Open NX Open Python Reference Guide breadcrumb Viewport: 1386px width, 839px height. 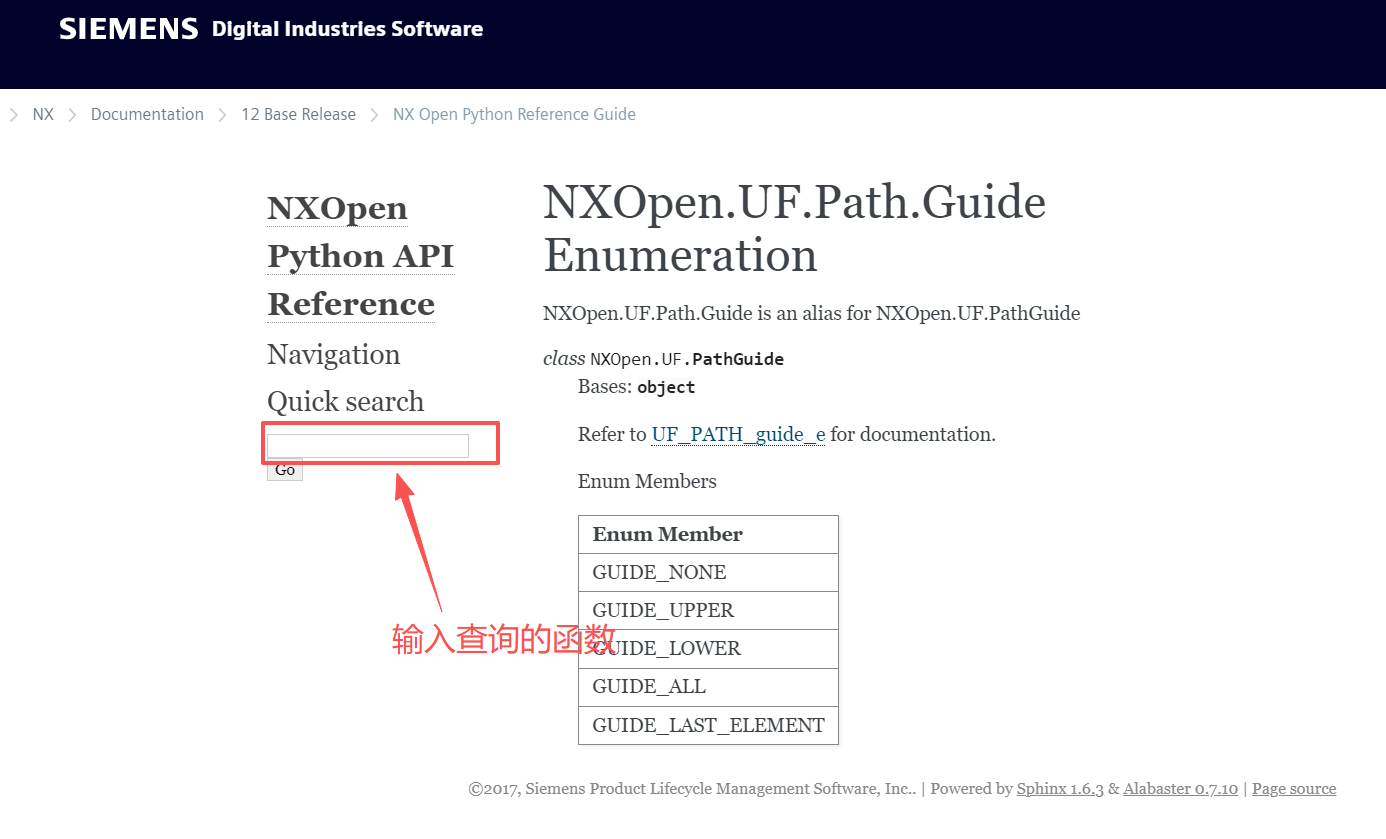click(x=514, y=114)
